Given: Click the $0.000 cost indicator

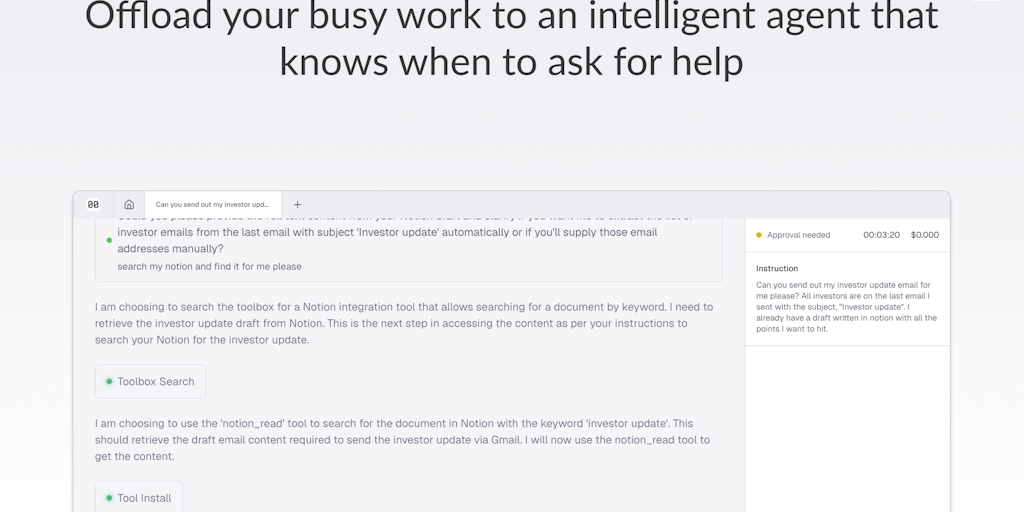Looking at the screenshot, I should [925, 235].
